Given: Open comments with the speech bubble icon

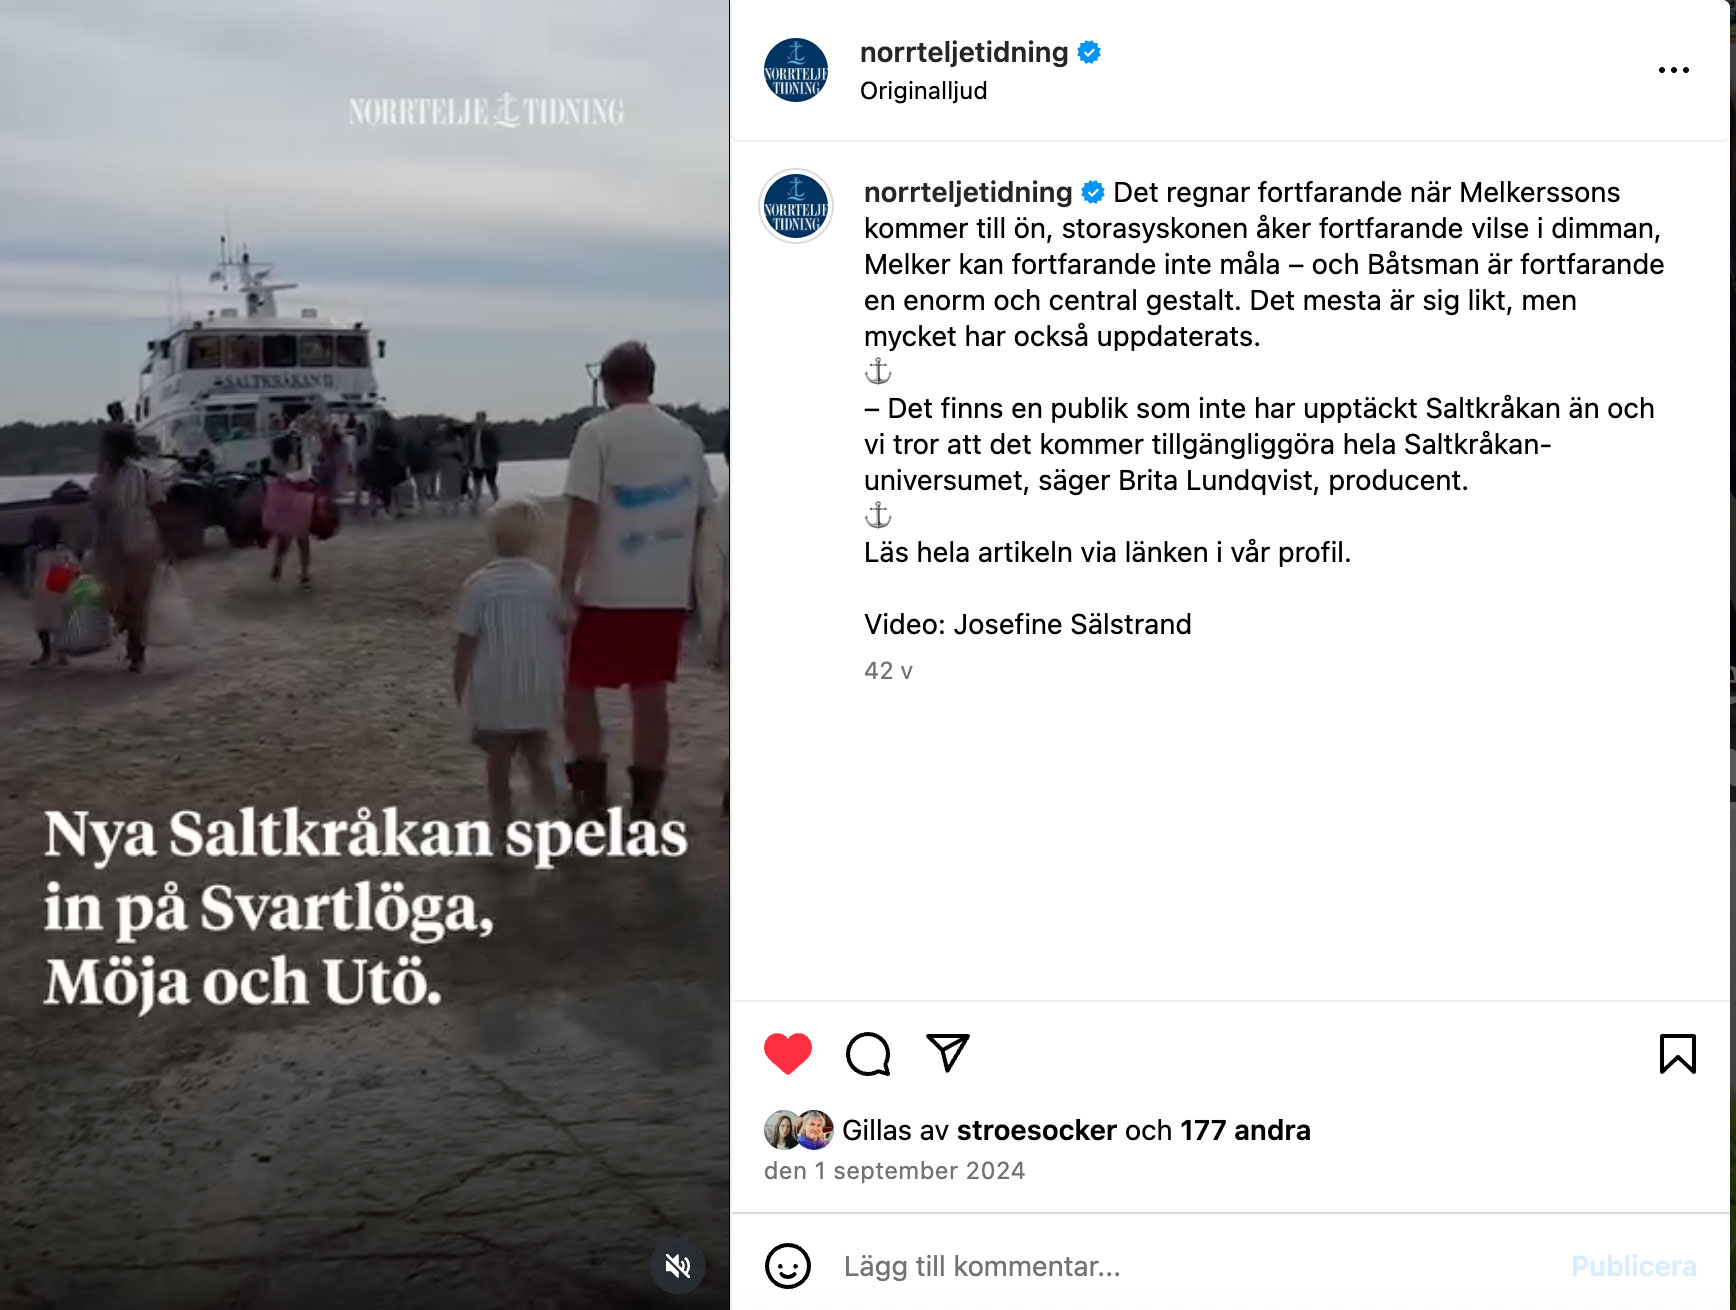Looking at the screenshot, I should (x=868, y=1054).
